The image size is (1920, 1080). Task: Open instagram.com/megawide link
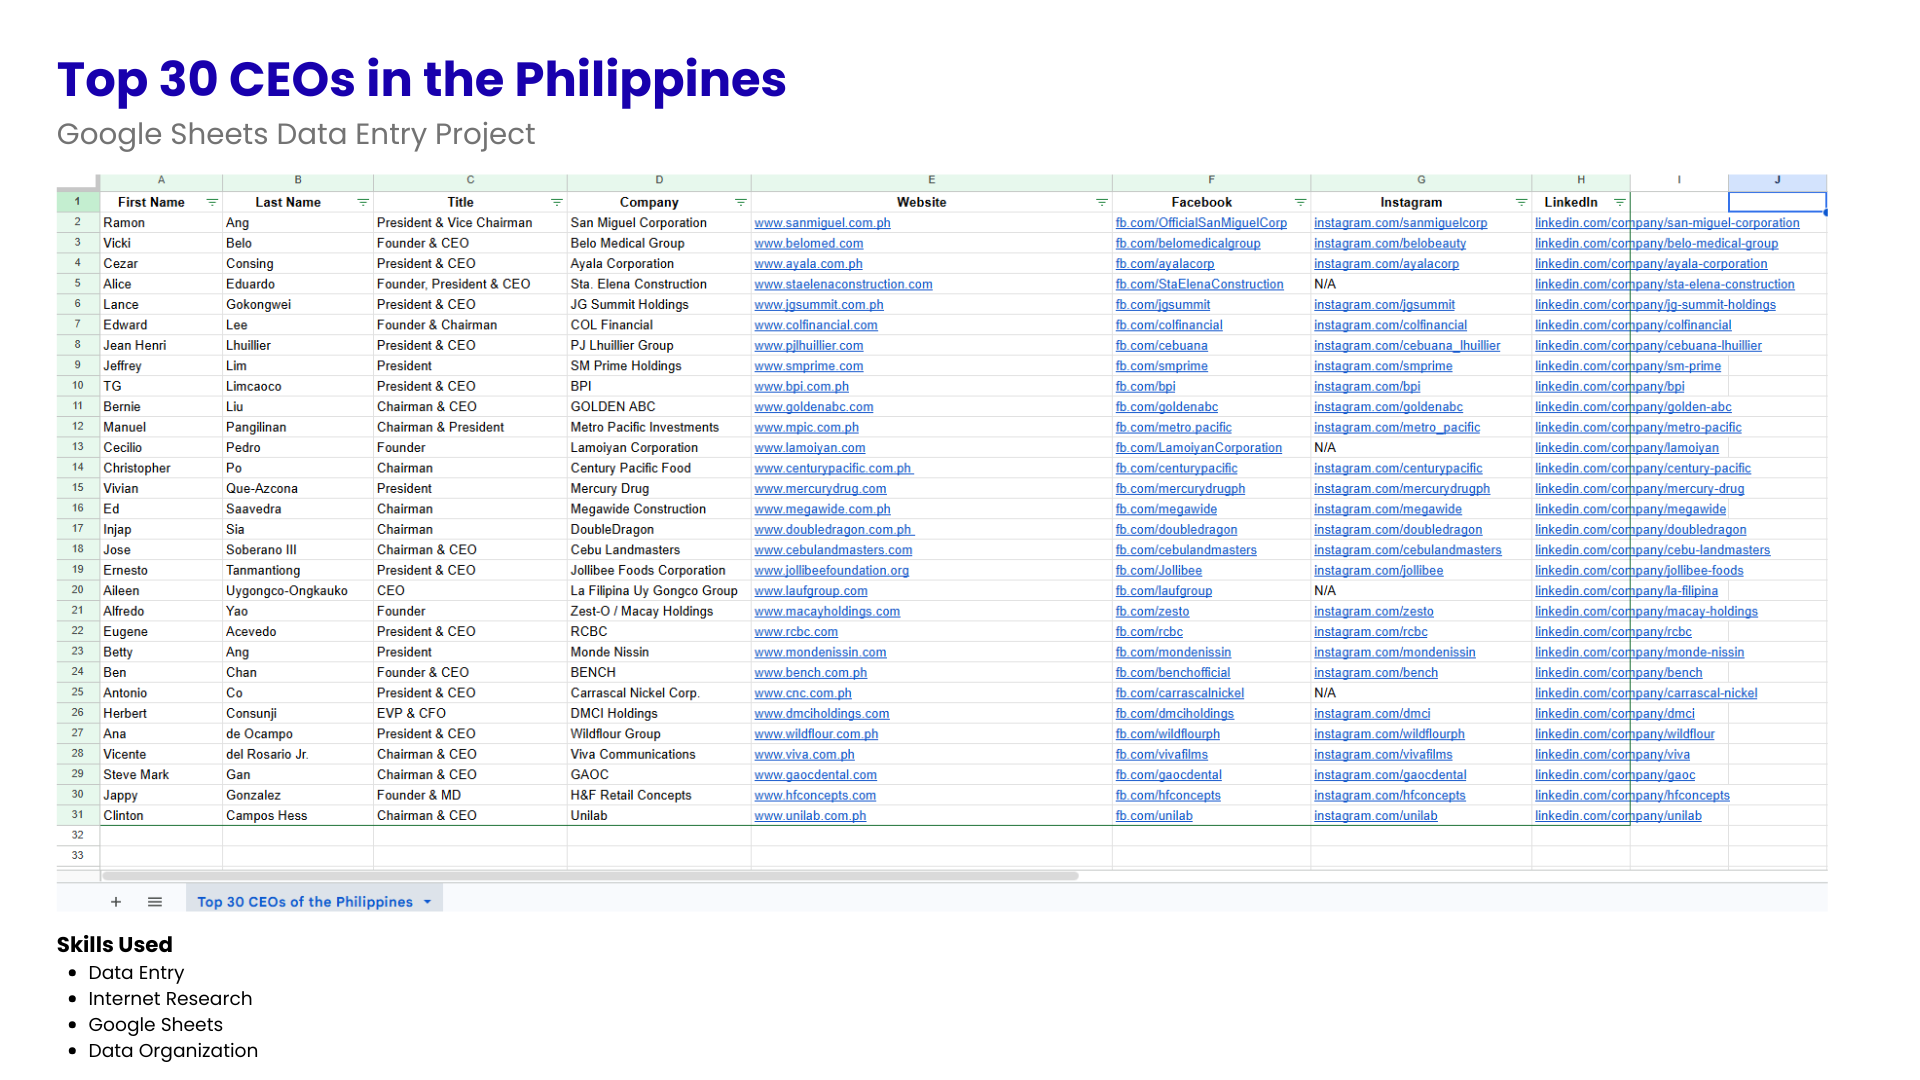(1388, 509)
